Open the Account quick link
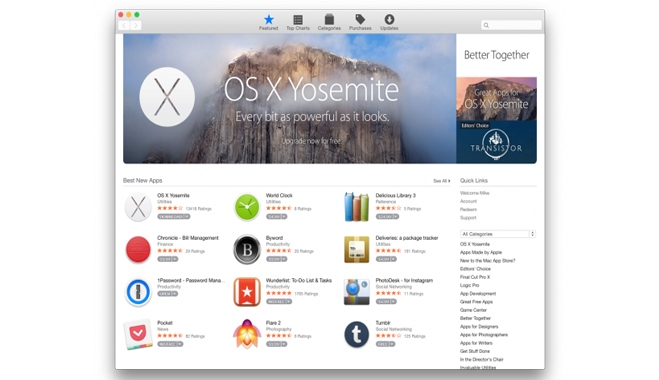This screenshot has width=659, height=380. pos(468,201)
